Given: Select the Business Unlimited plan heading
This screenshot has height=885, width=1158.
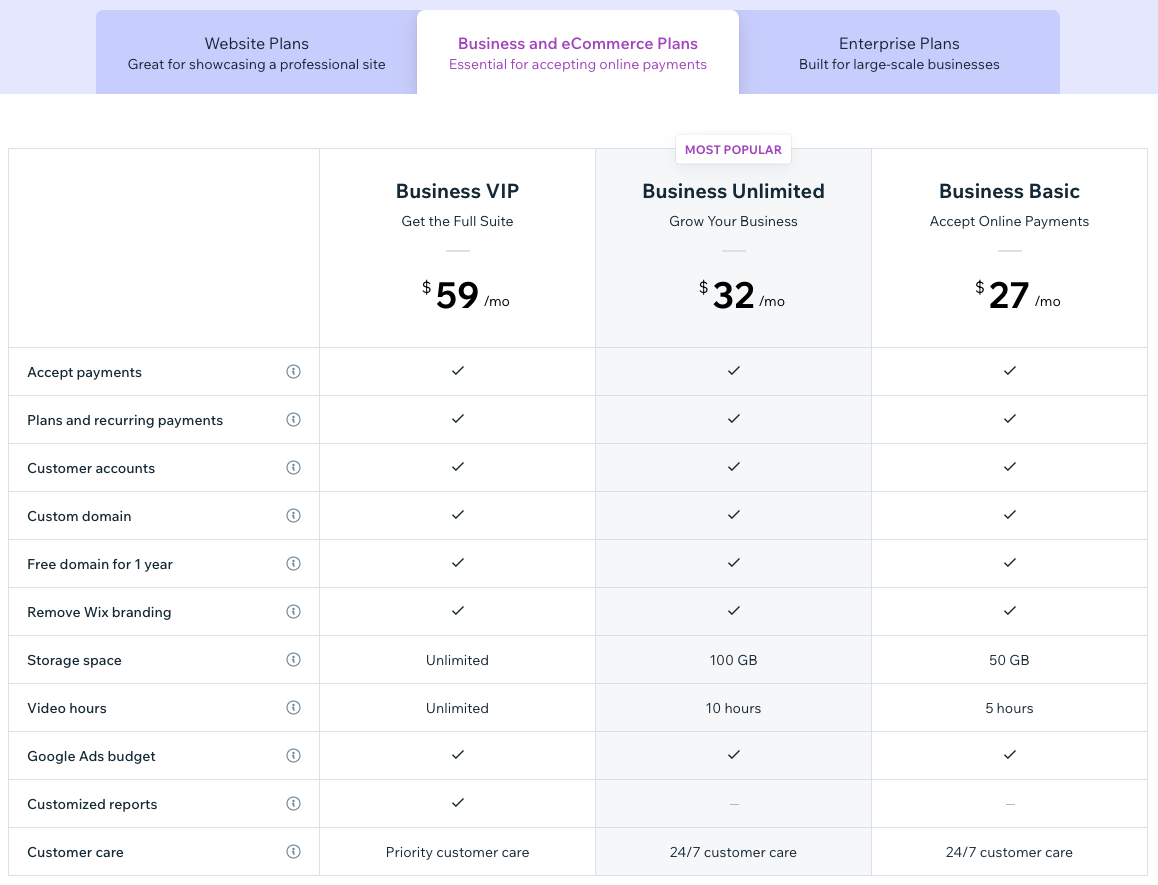Looking at the screenshot, I should pyautogui.click(x=733, y=191).
